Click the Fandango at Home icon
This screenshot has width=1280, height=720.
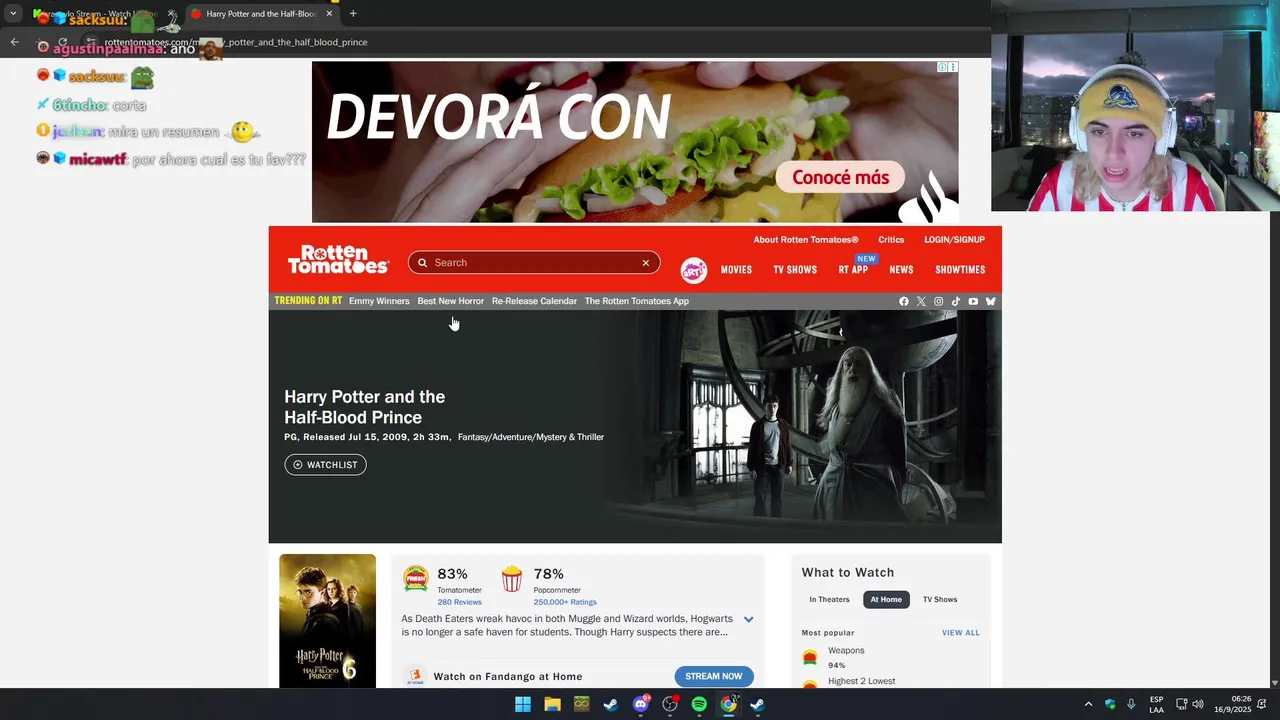415,677
